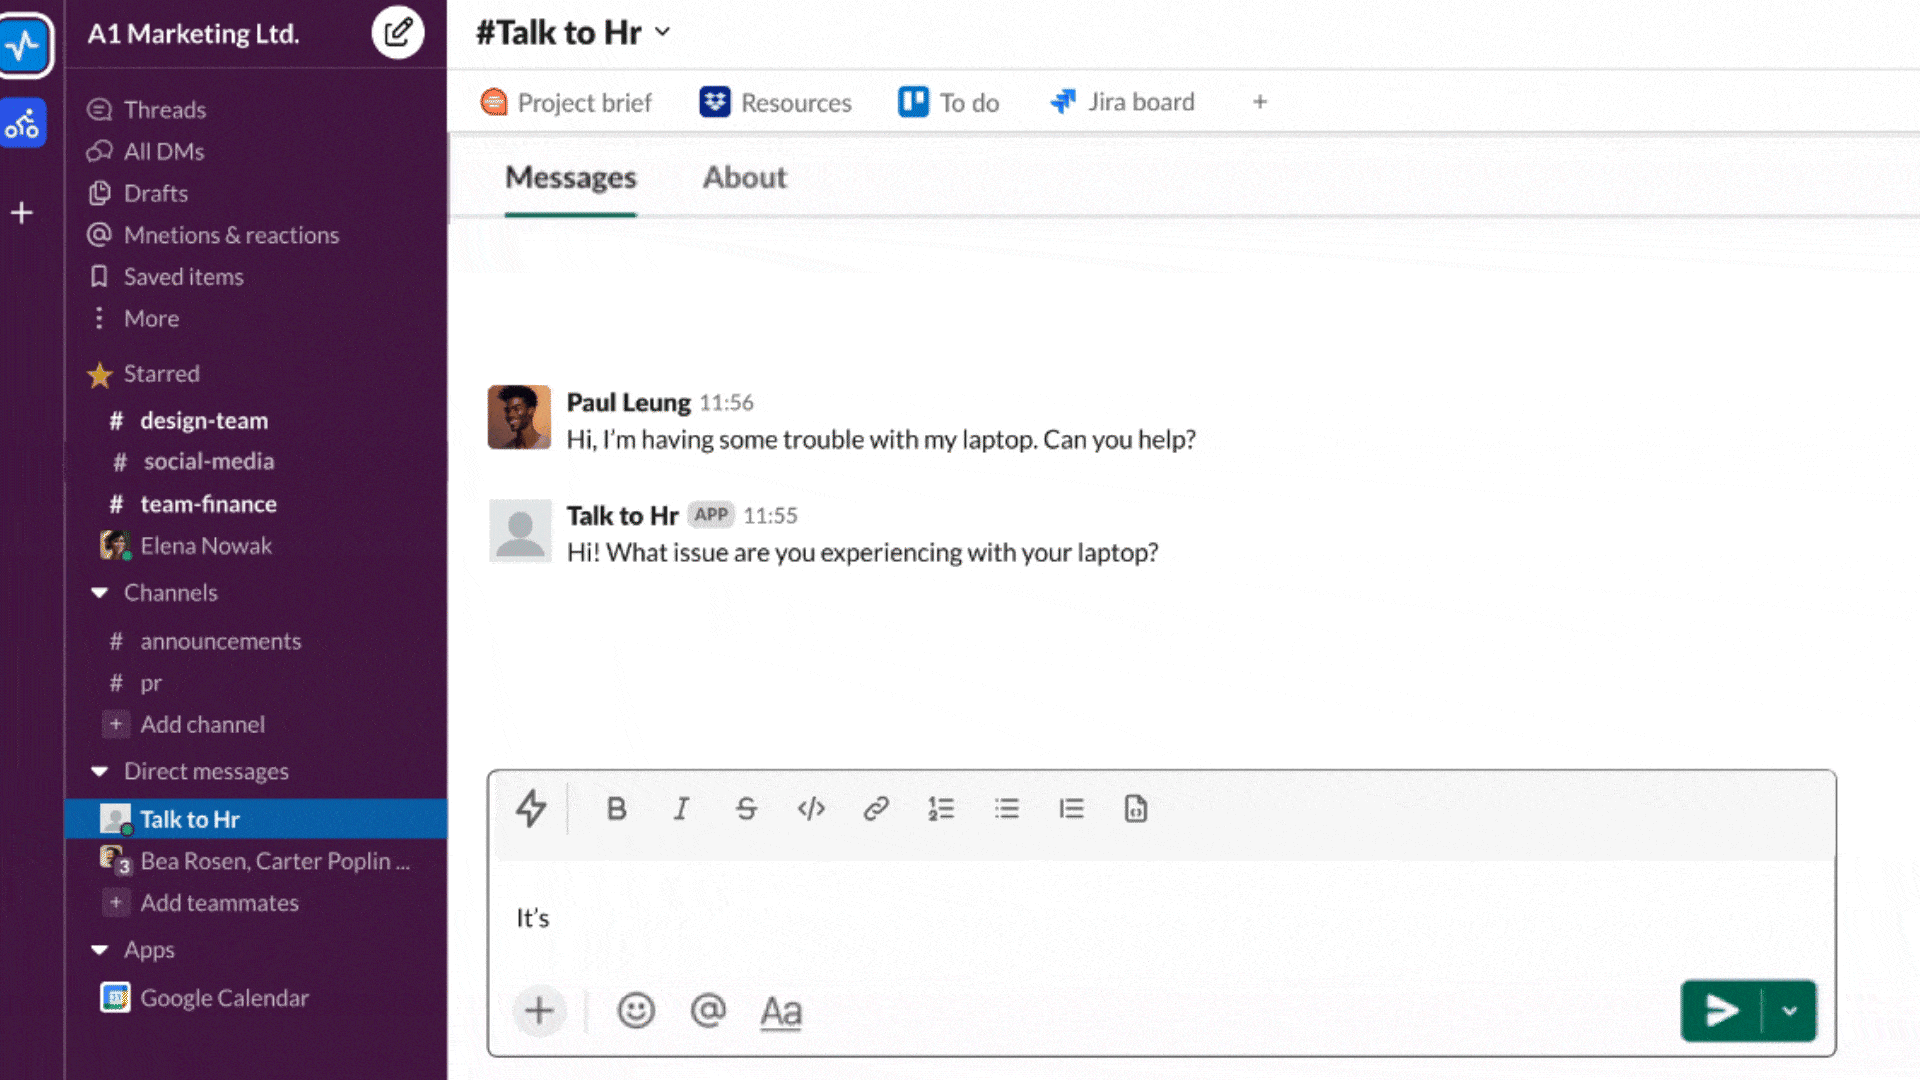This screenshot has height=1080, width=1920.
Task: Mention someone with the @ icon
Action: [x=709, y=1011]
